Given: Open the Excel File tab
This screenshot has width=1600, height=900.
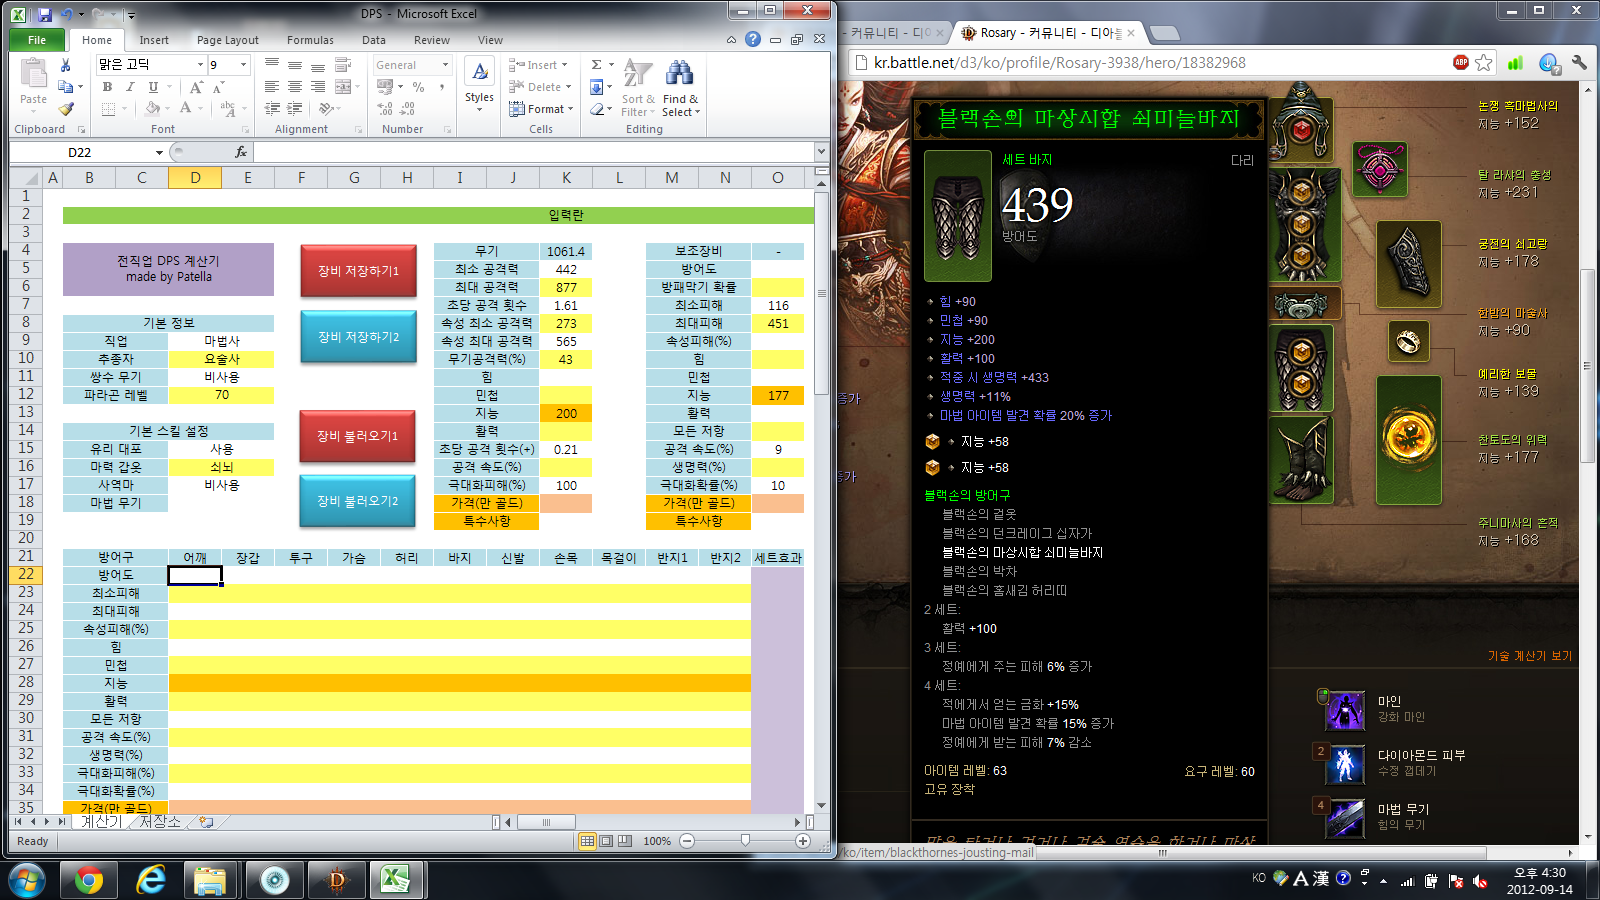Looking at the screenshot, I should point(37,40).
